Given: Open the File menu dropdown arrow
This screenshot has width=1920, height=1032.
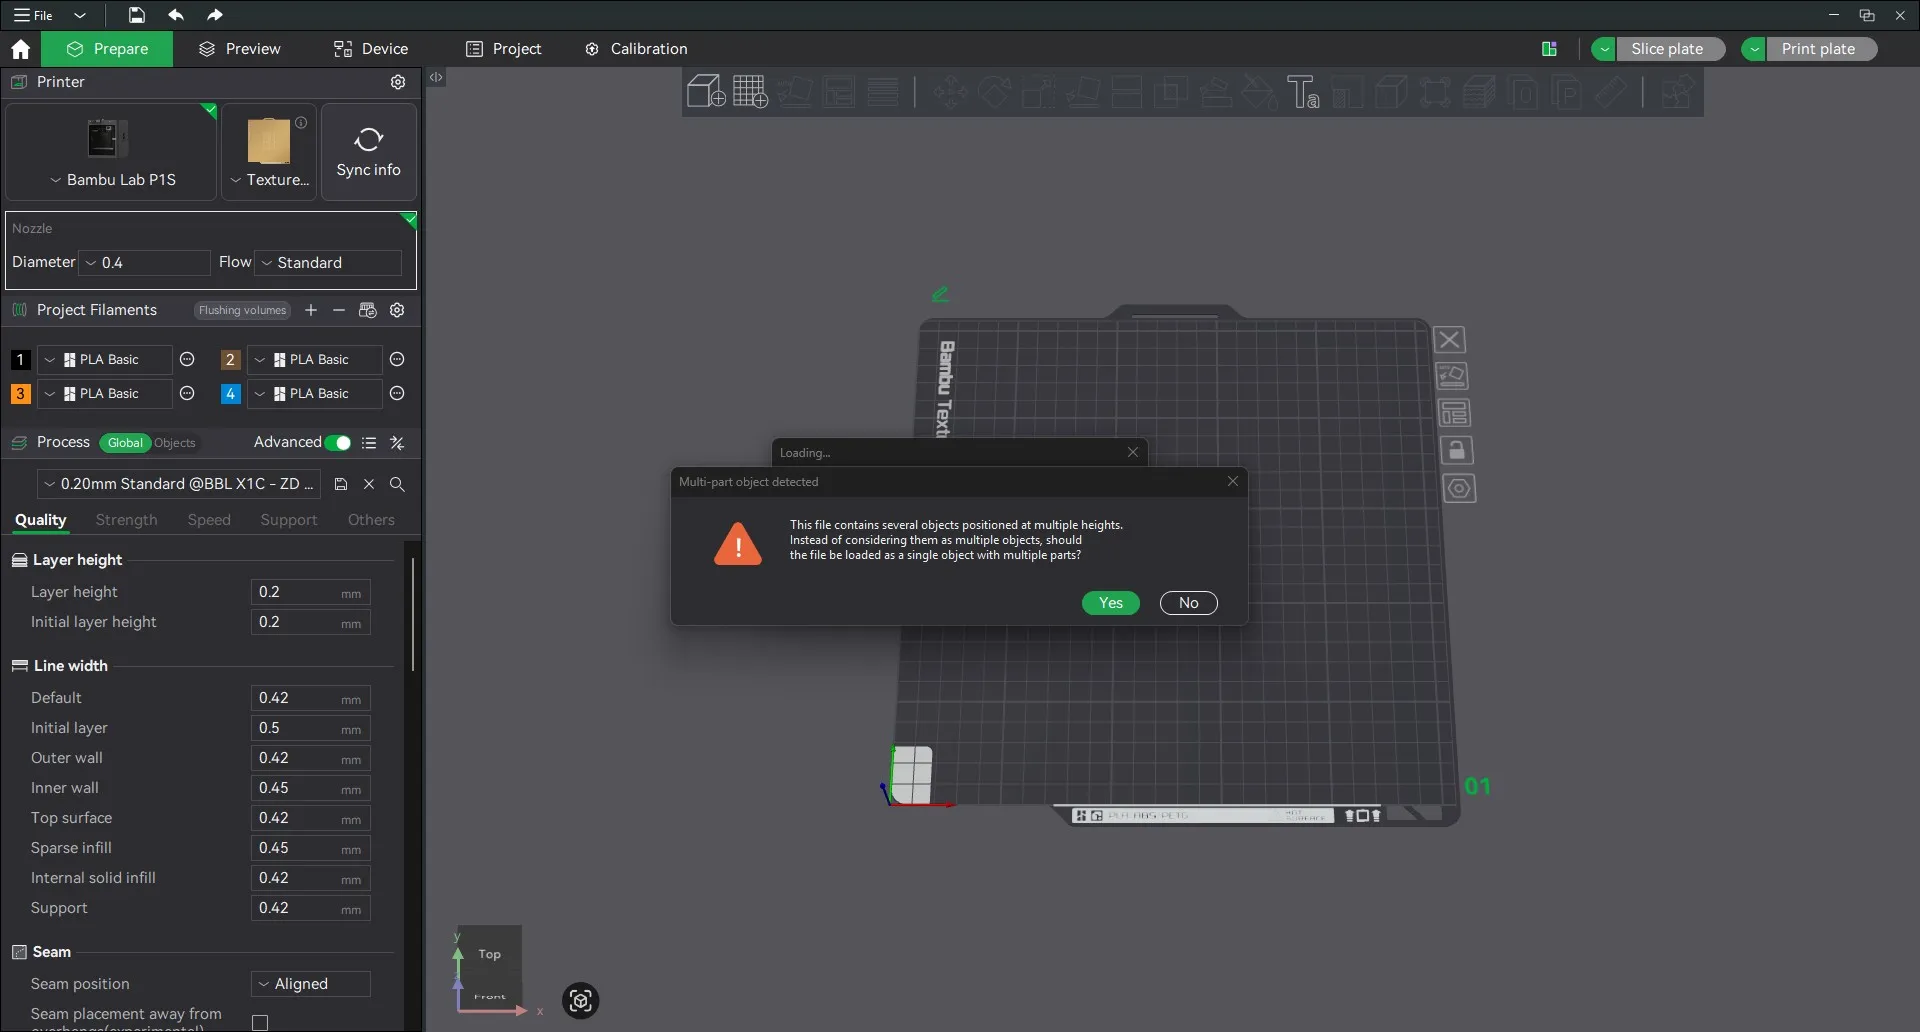Looking at the screenshot, I should [x=80, y=16].
